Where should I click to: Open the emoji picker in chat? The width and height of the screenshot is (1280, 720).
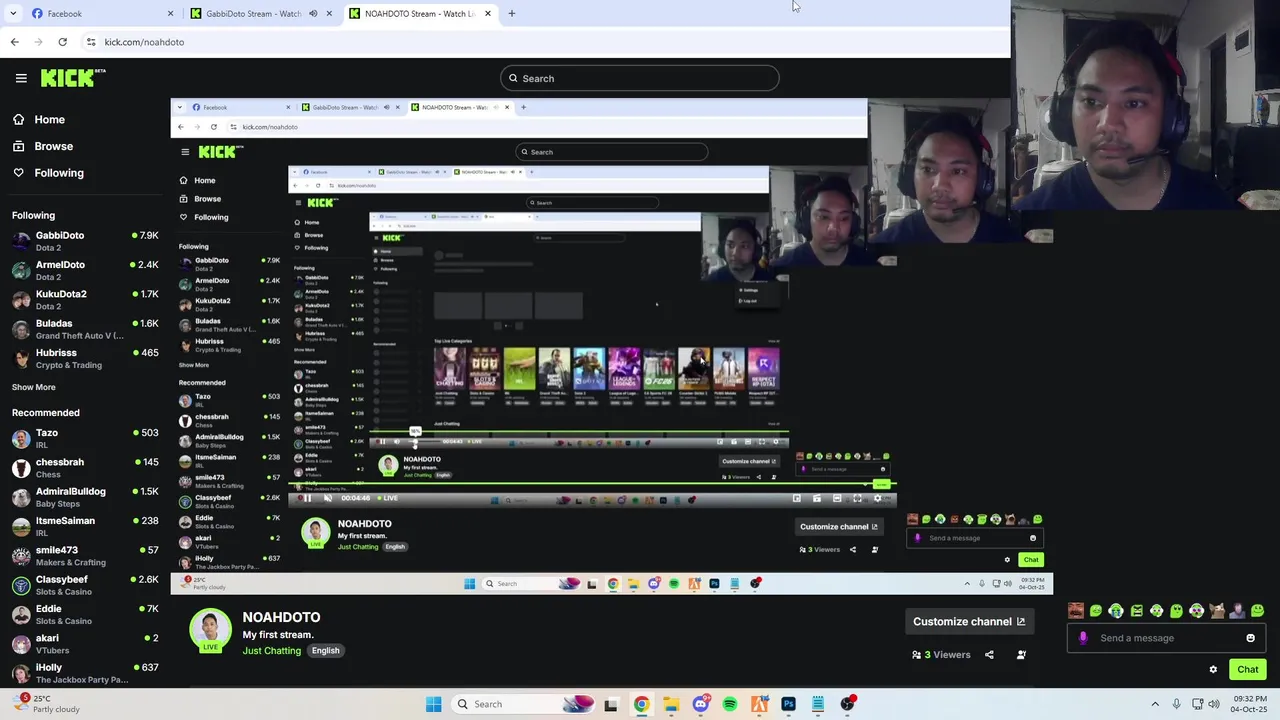tap(1250, 638)
